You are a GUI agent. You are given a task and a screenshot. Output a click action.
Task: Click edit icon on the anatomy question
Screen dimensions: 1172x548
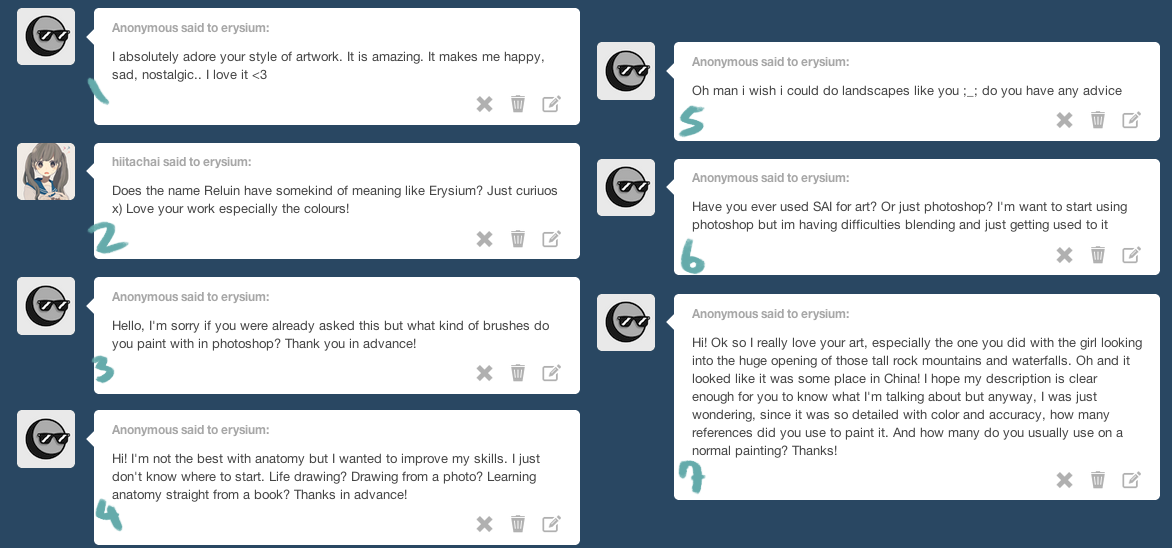click(551, 524)
